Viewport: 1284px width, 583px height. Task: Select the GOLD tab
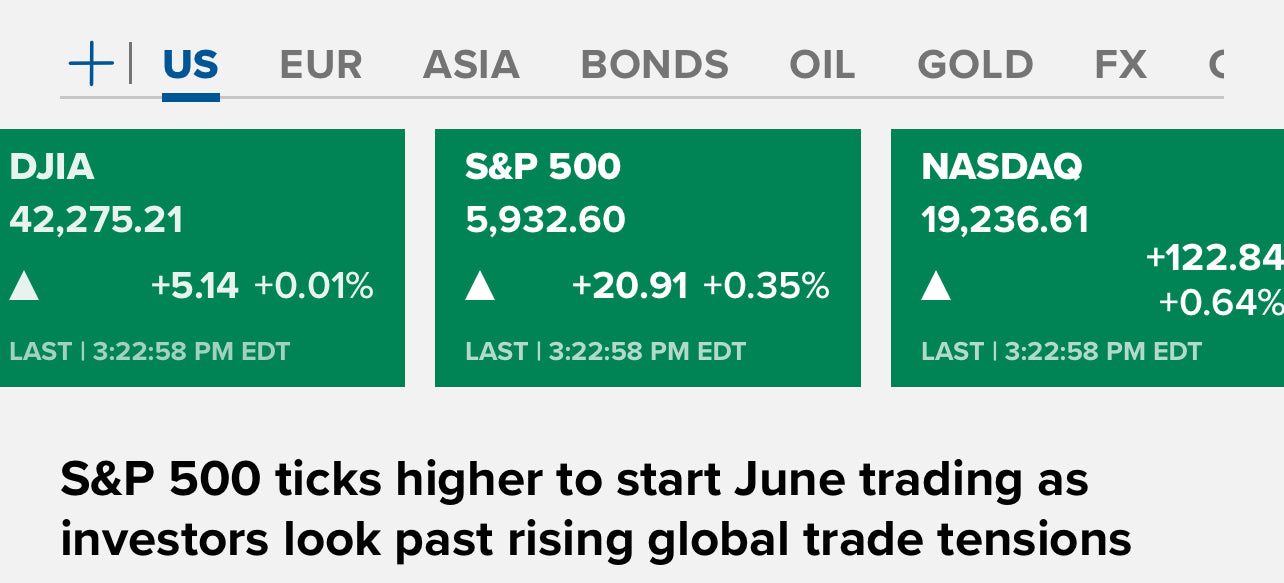pyautogui.click(x=975, y=66)
